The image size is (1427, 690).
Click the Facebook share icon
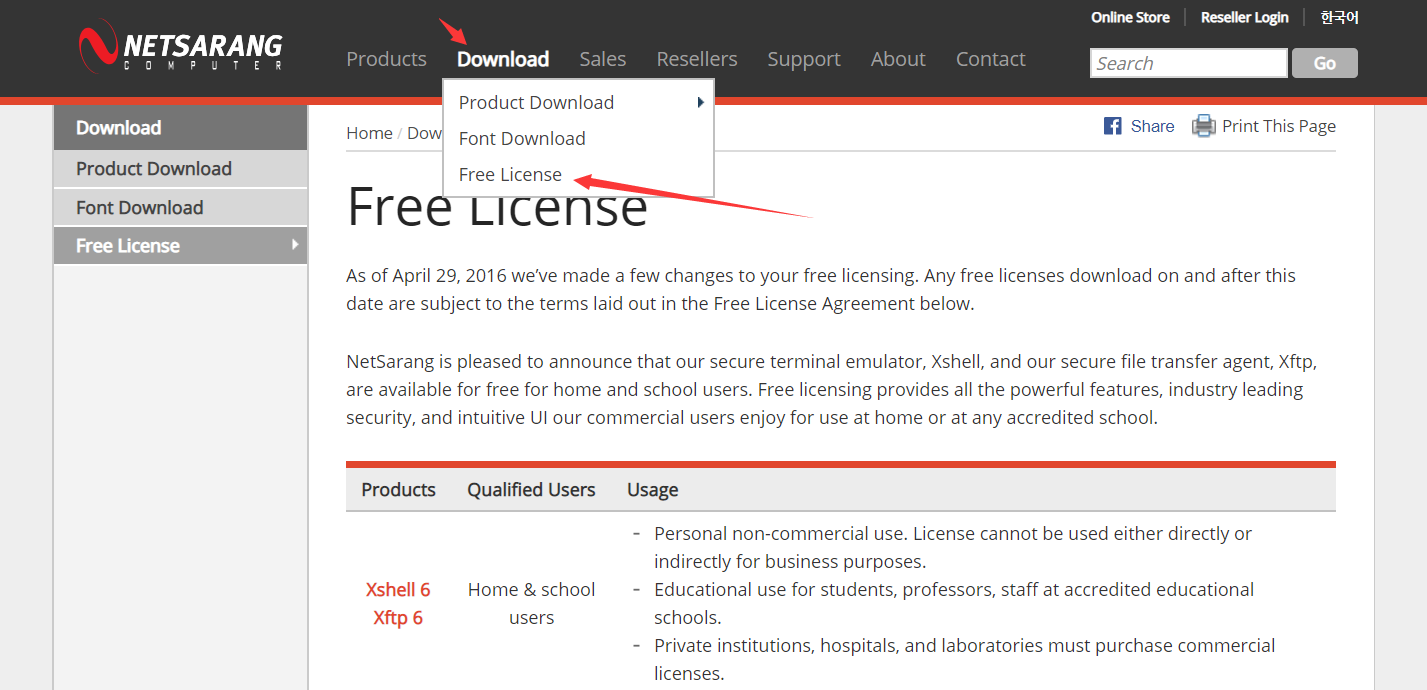tap(1112, 126)
